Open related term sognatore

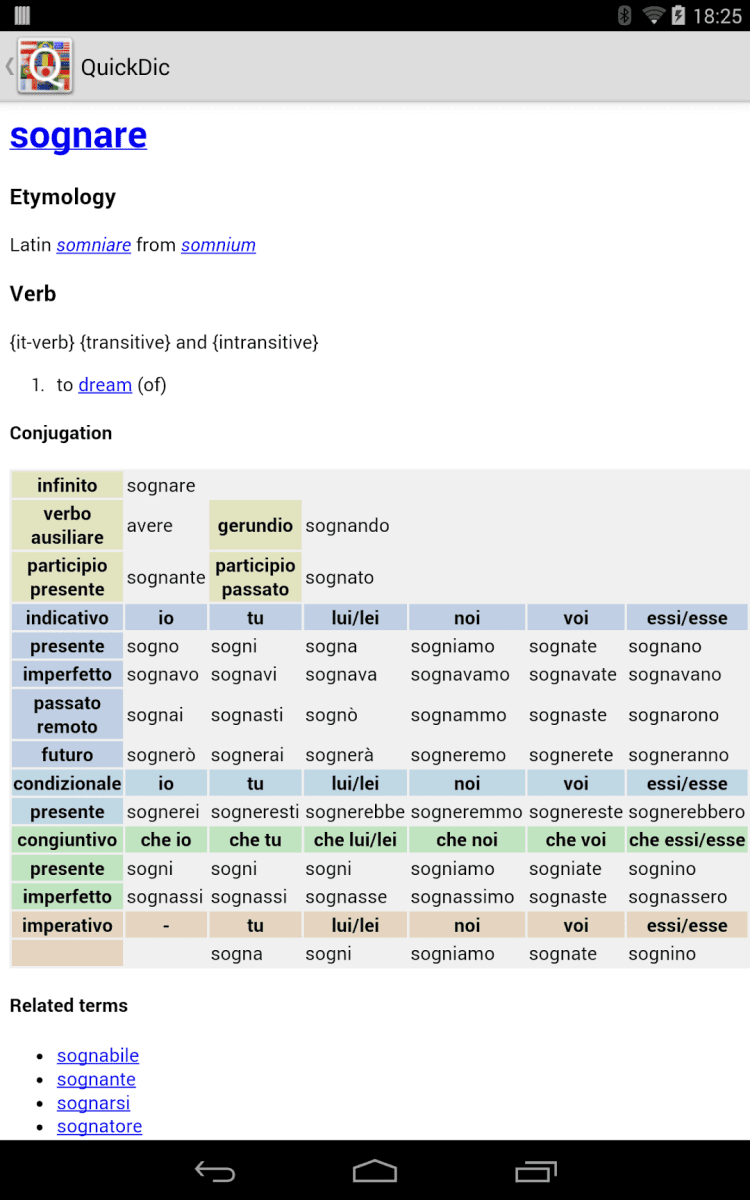[x=99, y=1127]
